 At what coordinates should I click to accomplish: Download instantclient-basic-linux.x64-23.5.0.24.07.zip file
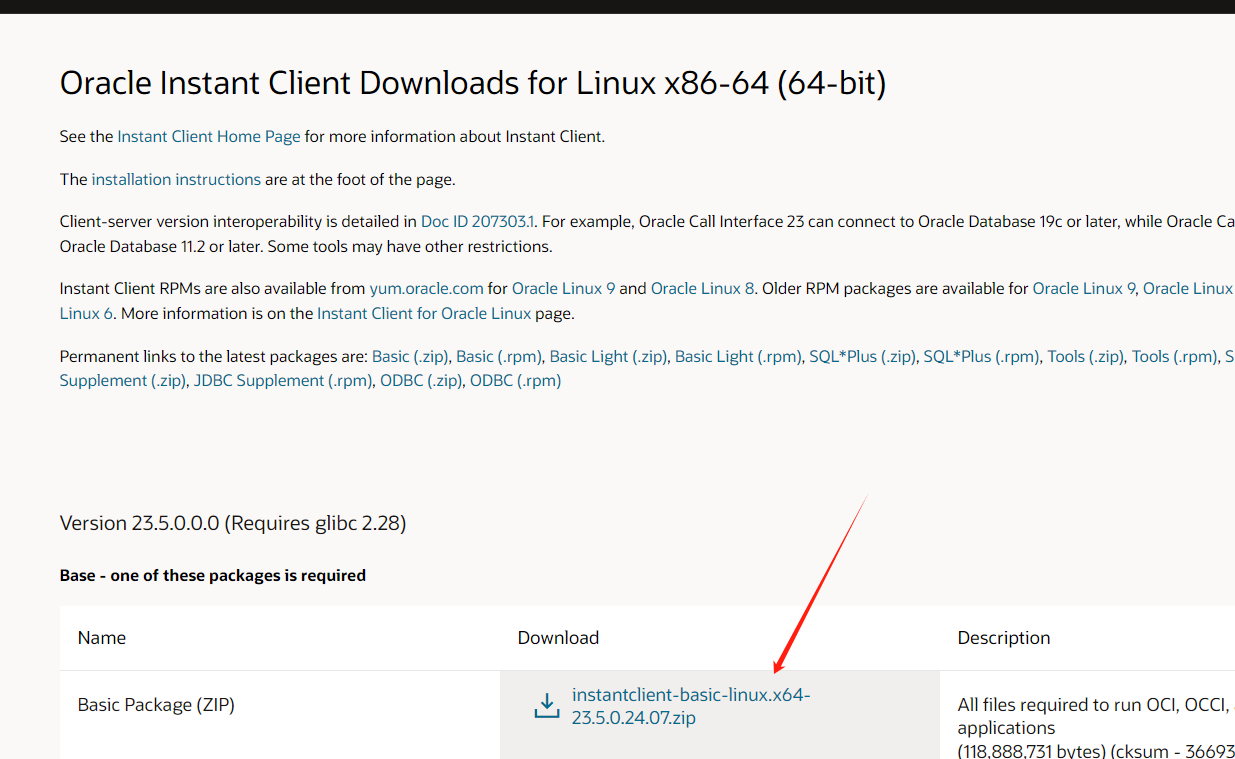(x=691, y=706)
